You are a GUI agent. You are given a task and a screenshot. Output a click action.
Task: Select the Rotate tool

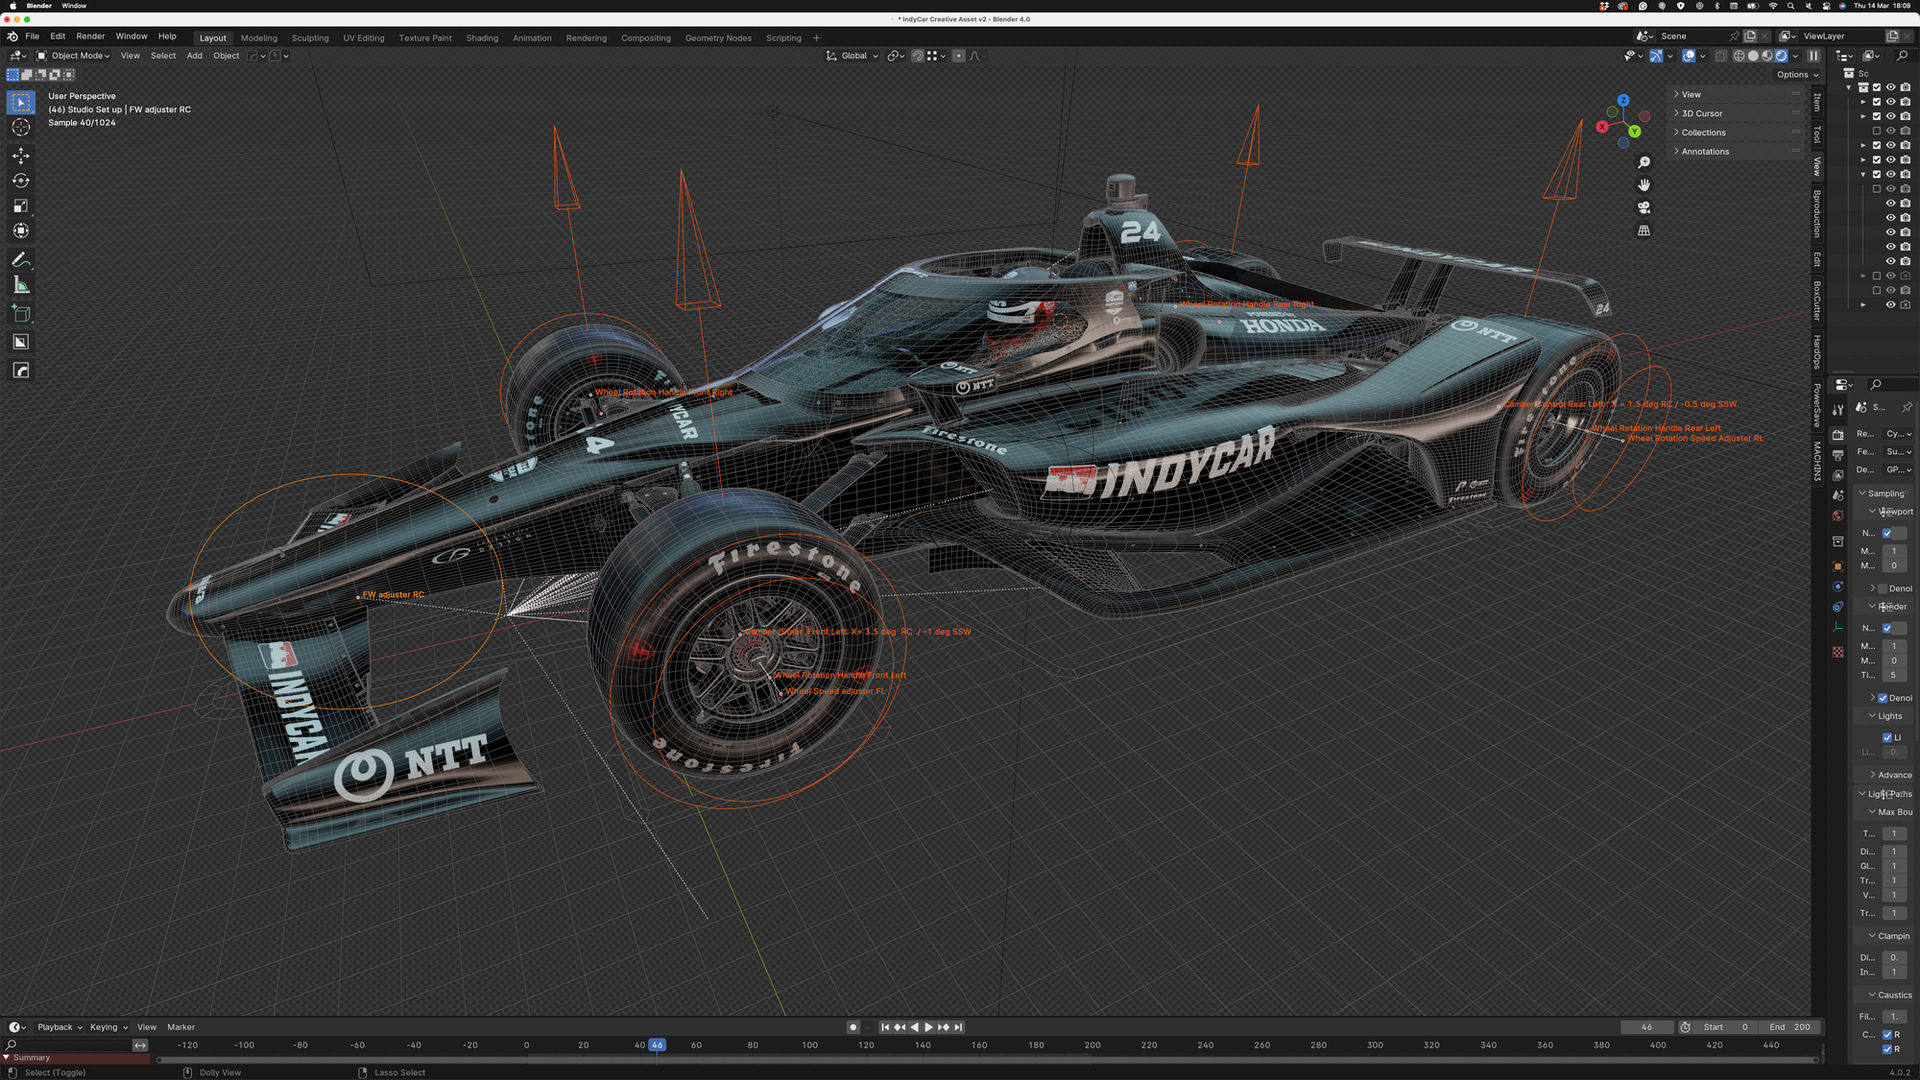tap(20, 181)
